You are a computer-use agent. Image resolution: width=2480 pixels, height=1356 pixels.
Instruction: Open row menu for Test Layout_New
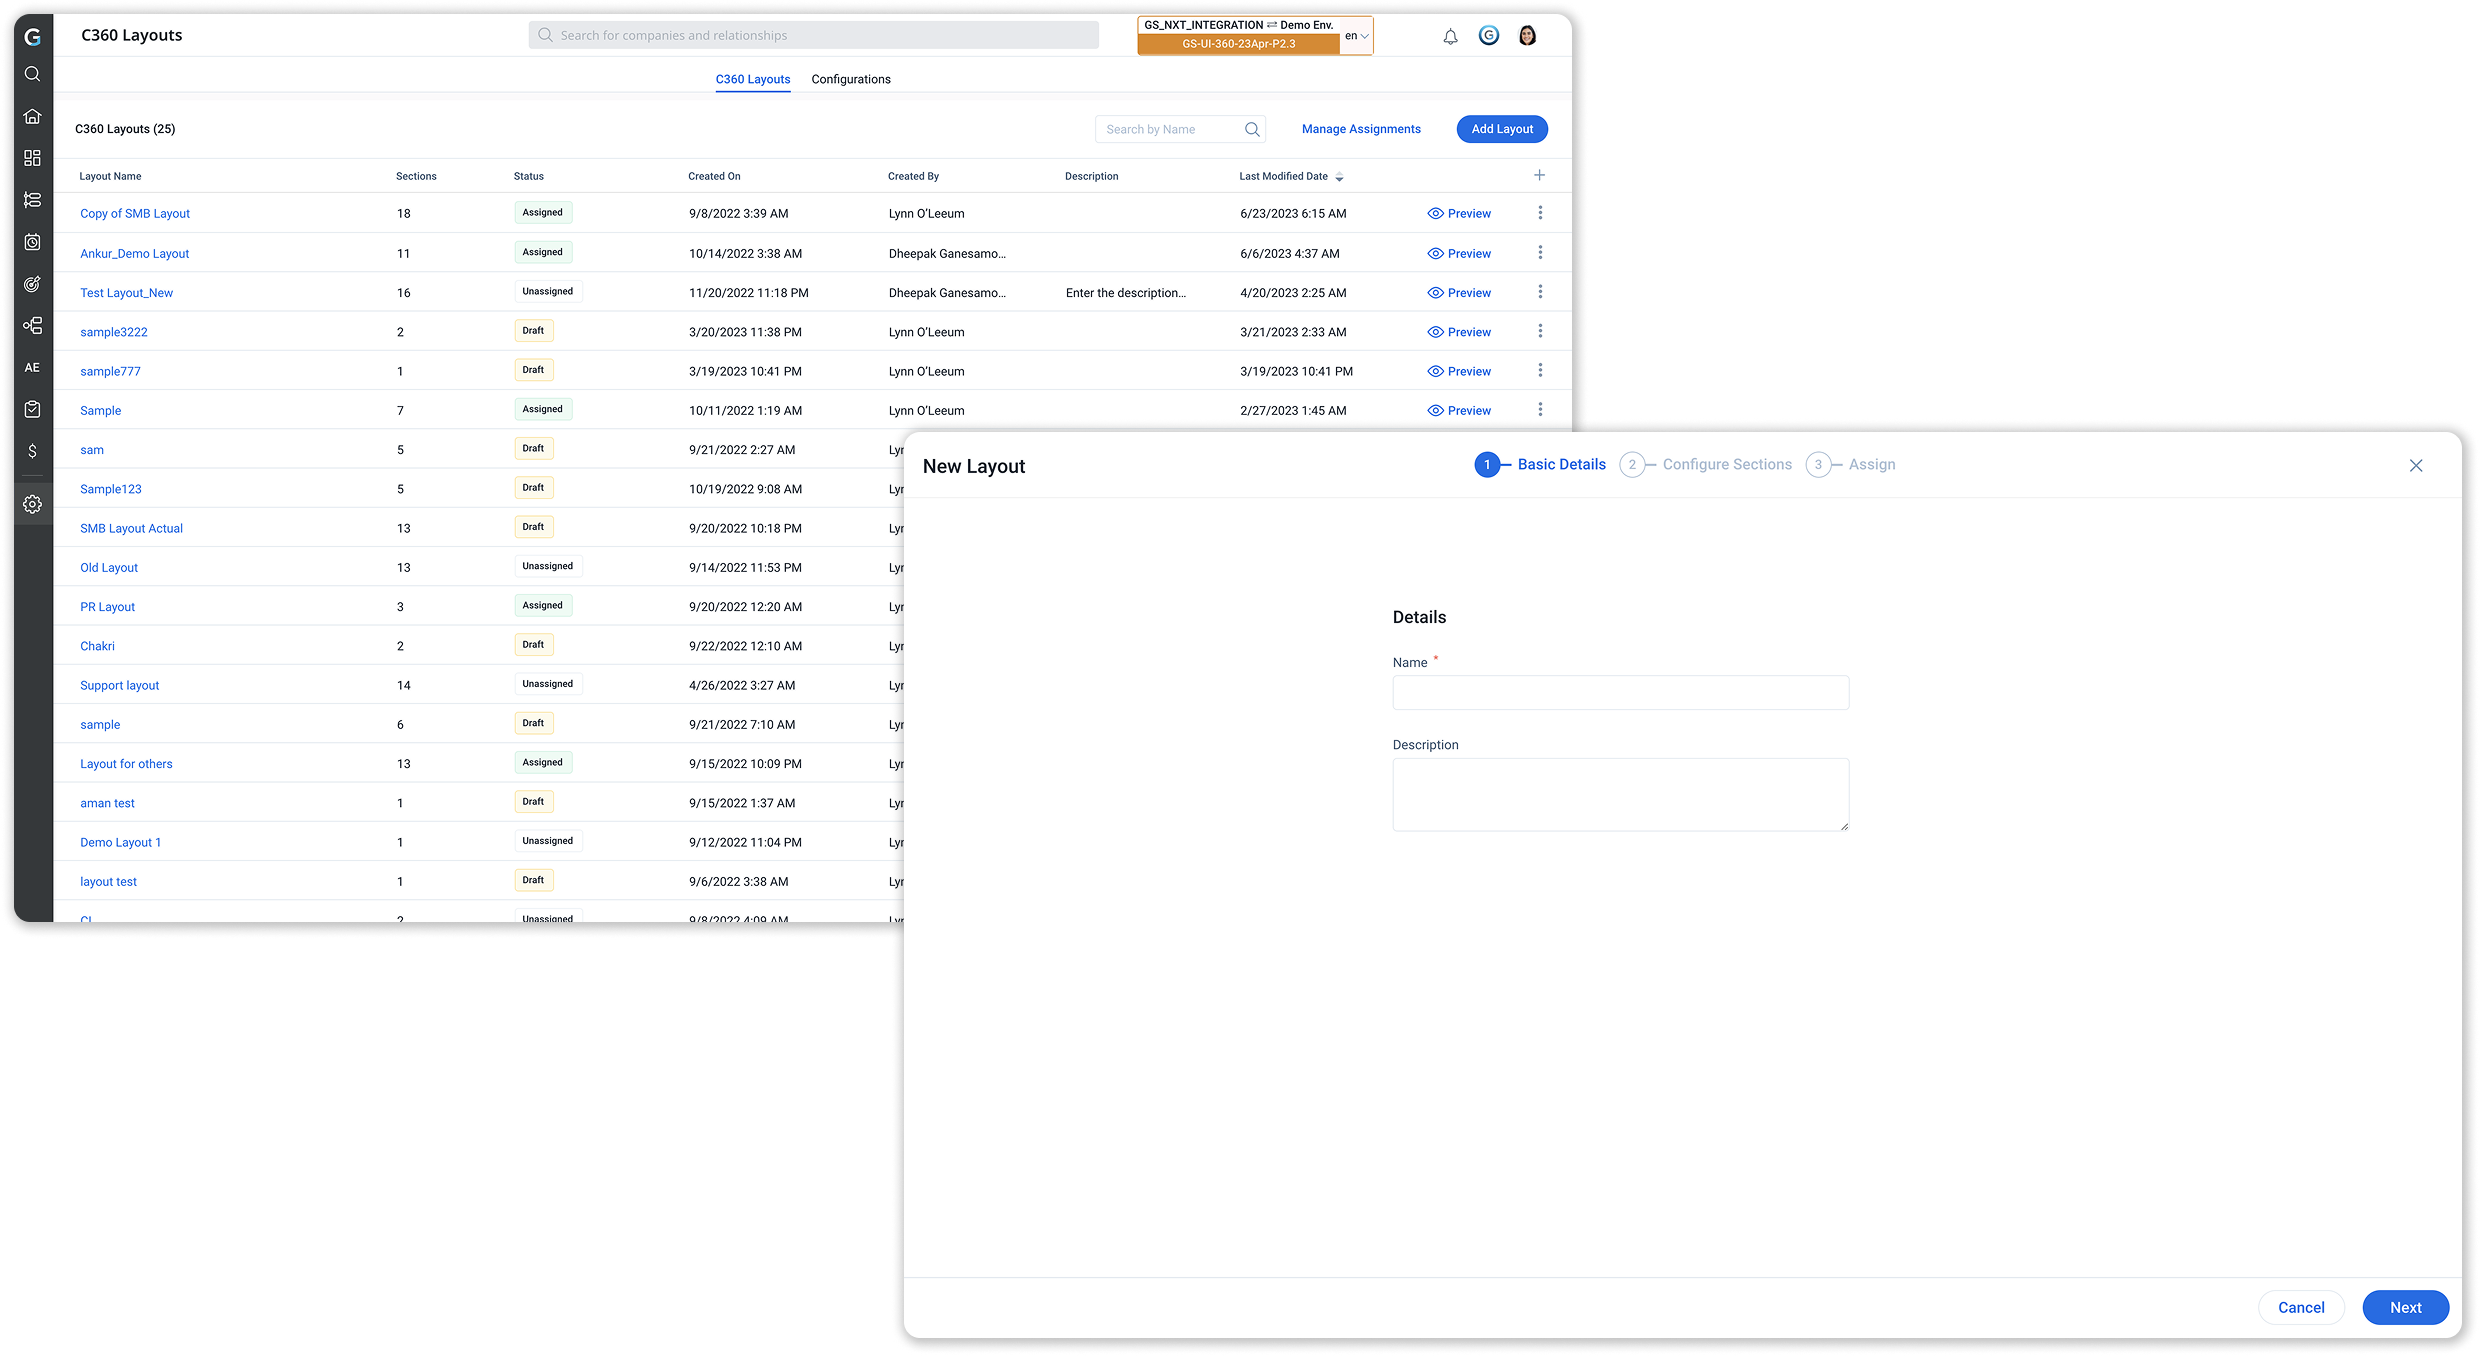click(1540, 292)
